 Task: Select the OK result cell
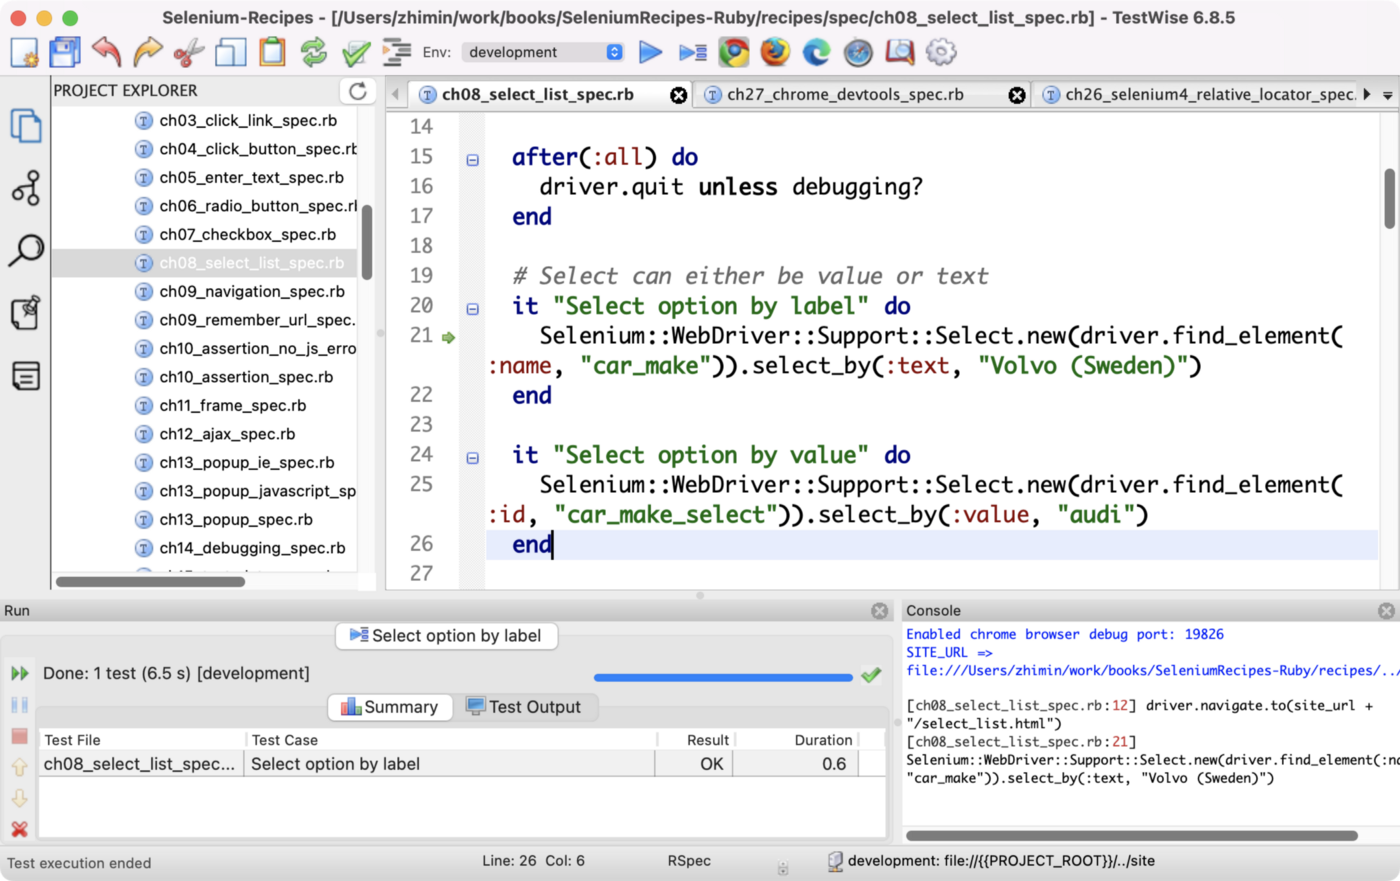click(694, 764)
